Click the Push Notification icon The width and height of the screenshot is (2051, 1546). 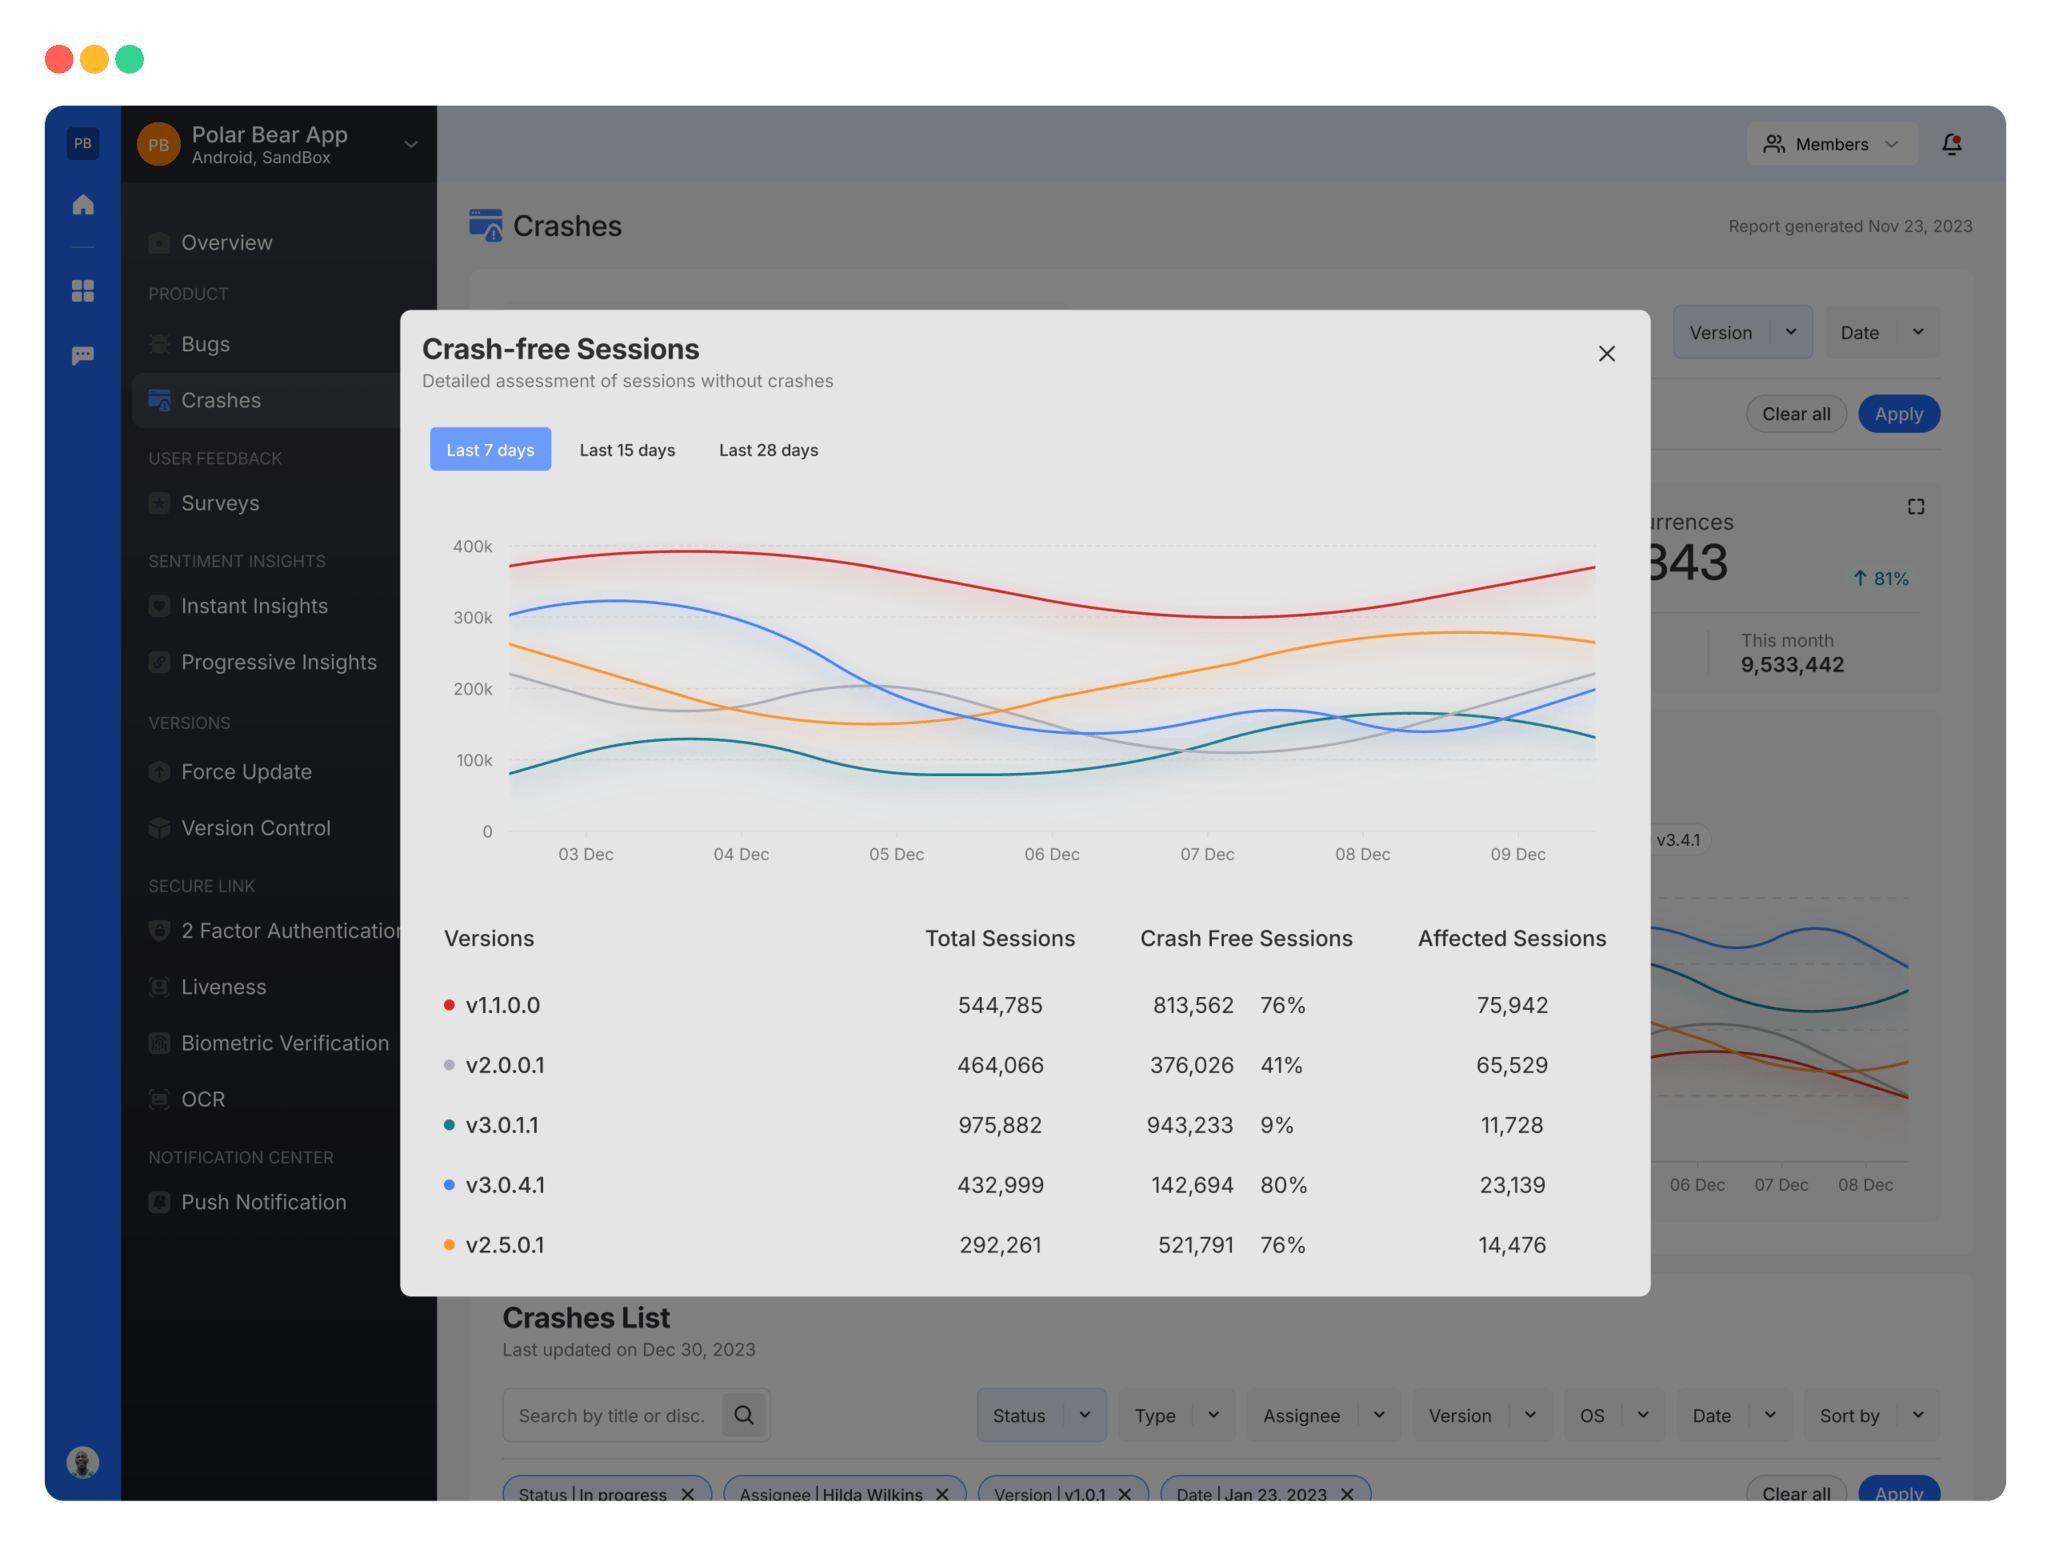159,1201
